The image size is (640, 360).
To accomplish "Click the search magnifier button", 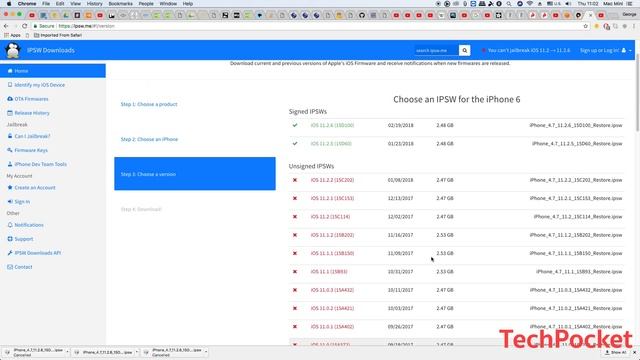I will pyautogui.click(x=464, y=50).
